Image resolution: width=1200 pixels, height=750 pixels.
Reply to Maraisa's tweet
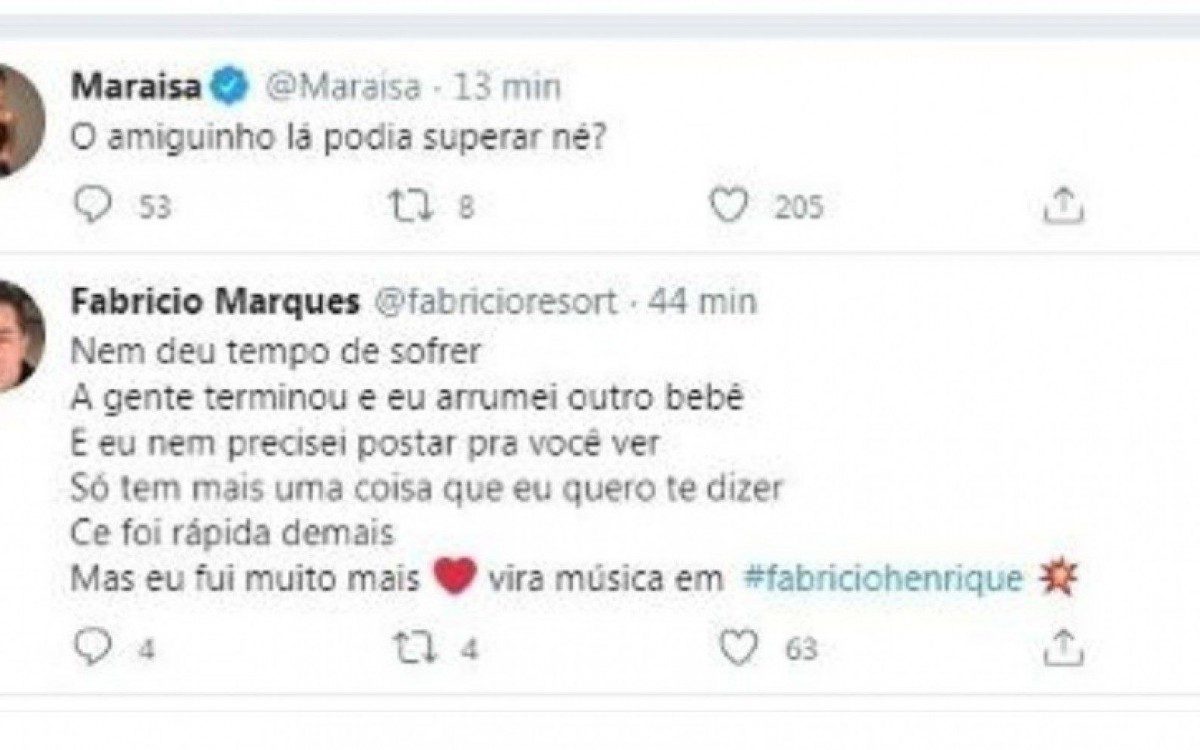[94, 204]
